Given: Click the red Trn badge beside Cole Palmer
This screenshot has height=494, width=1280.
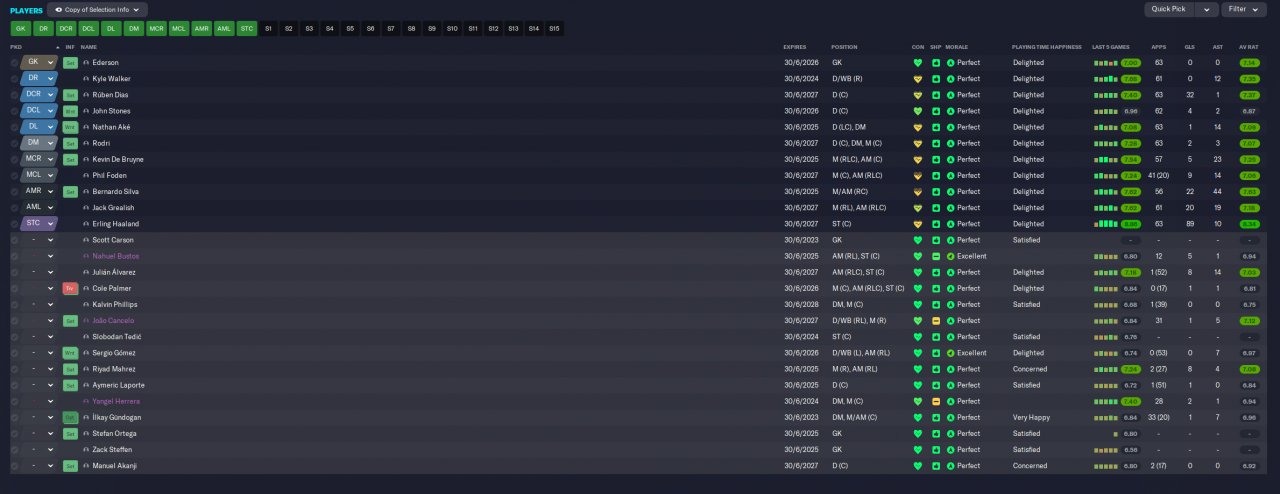Looking at the screenshot, I should coord(70,288).
